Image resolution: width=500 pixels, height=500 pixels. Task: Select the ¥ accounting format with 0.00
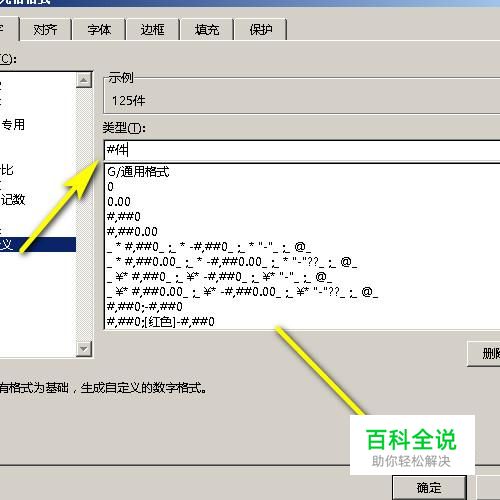tap(302, 292)
